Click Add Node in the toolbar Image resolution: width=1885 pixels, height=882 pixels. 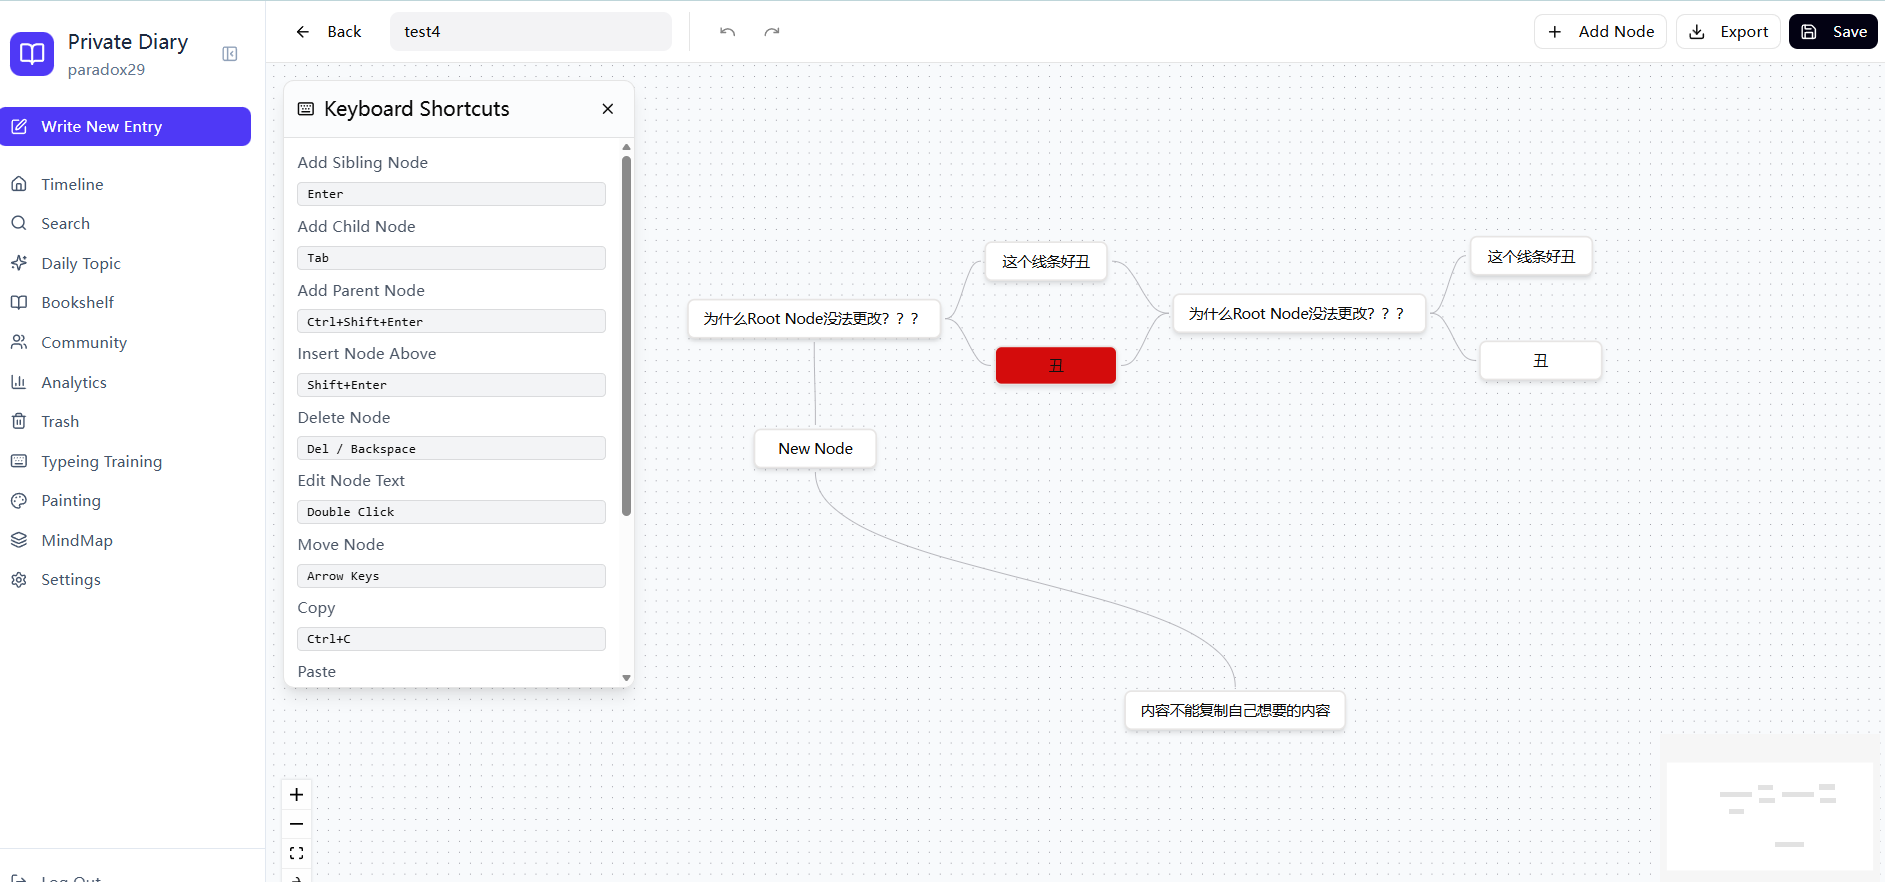click(x=1600, y=32)
